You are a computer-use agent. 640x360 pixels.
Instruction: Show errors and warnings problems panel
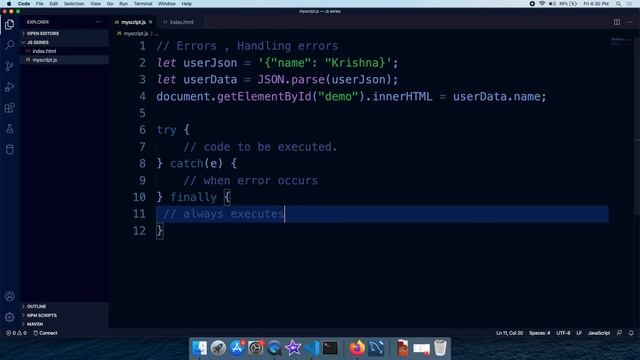(x=16, y=333)
